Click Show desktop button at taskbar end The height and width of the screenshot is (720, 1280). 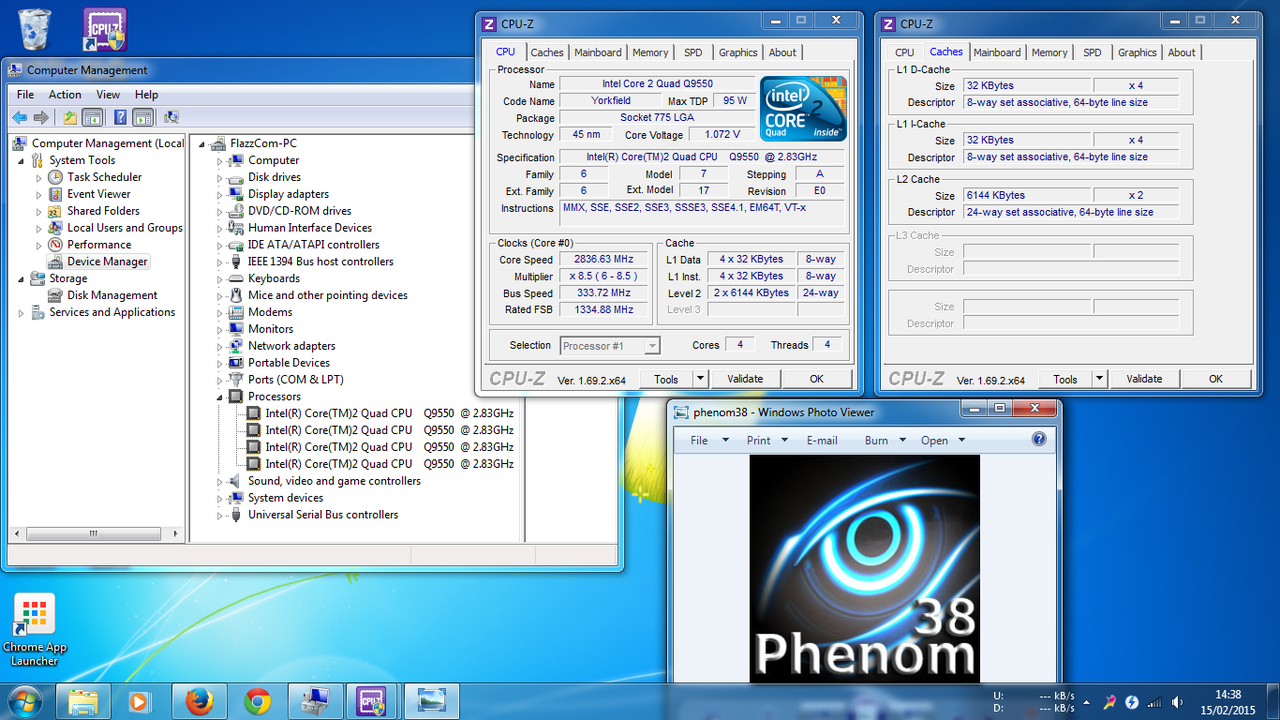tap(1273, 702)
